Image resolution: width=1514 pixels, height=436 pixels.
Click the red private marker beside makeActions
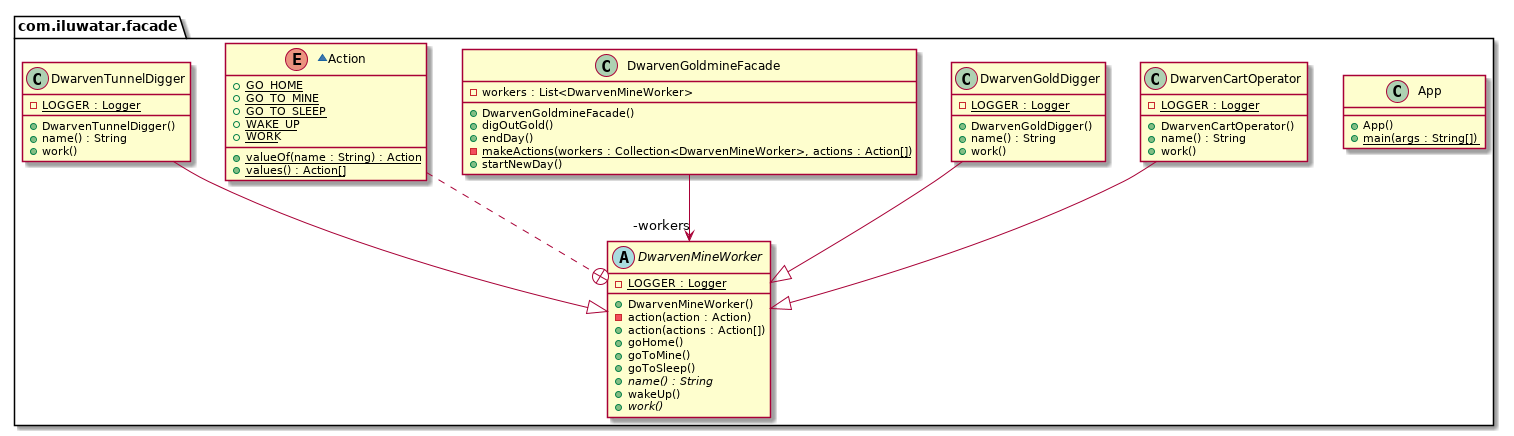coord(474,150)
